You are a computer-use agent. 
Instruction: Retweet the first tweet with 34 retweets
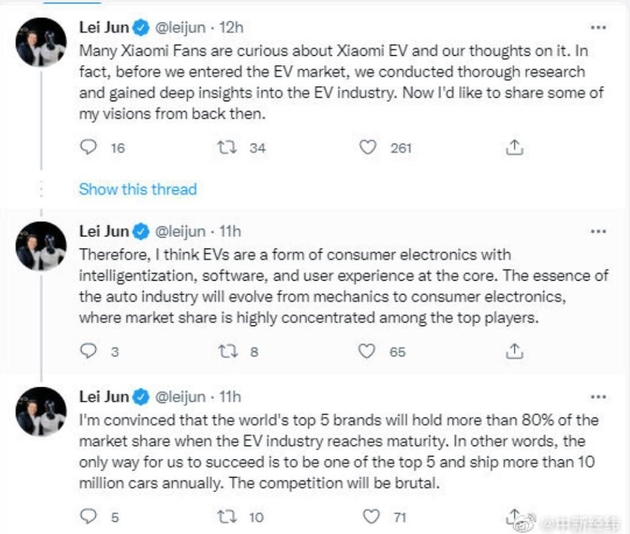tap(229, 148)
